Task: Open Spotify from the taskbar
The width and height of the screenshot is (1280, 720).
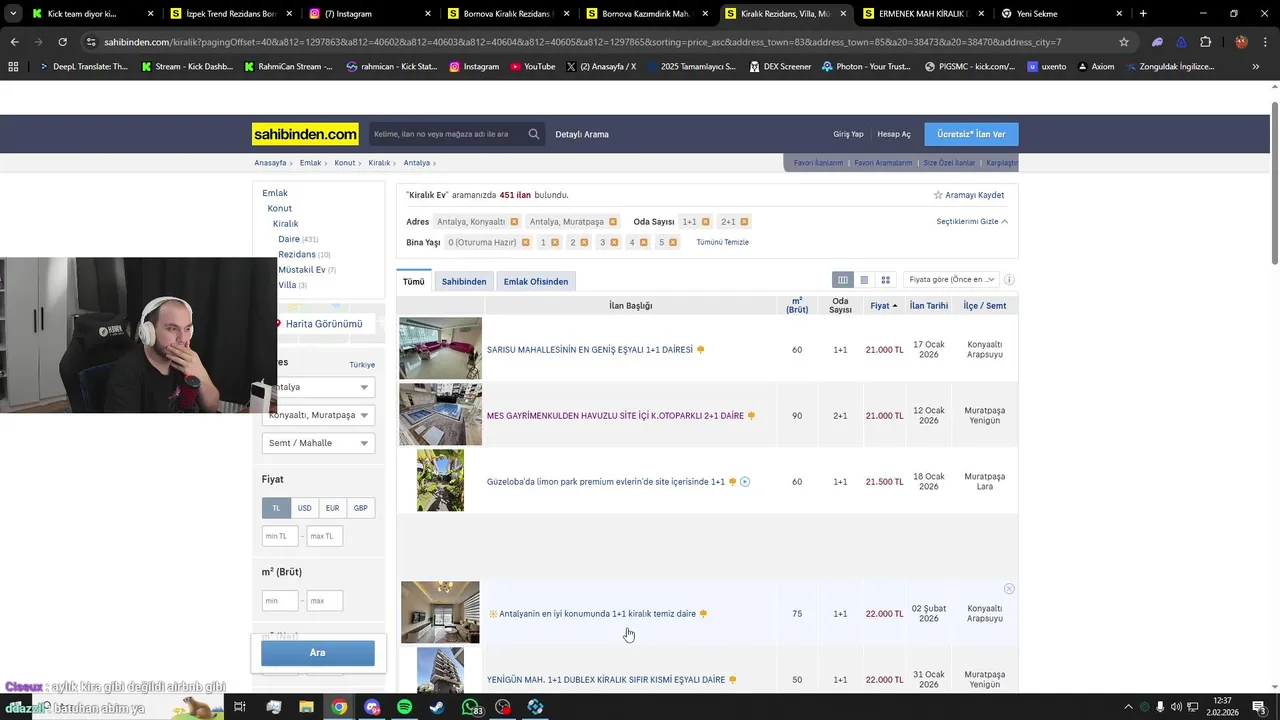Action: pos(404,707)
